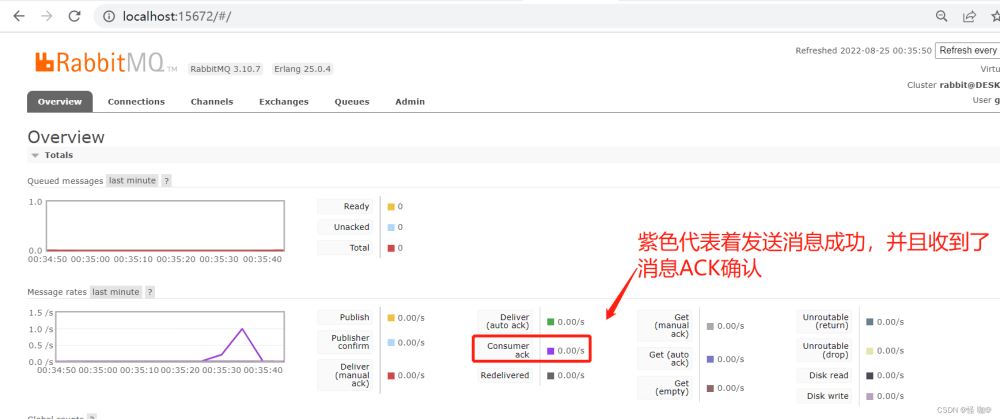The image size is (1000, 419).
Task: Open the Refresh every dropdown
Action: [x=967, y=50]
